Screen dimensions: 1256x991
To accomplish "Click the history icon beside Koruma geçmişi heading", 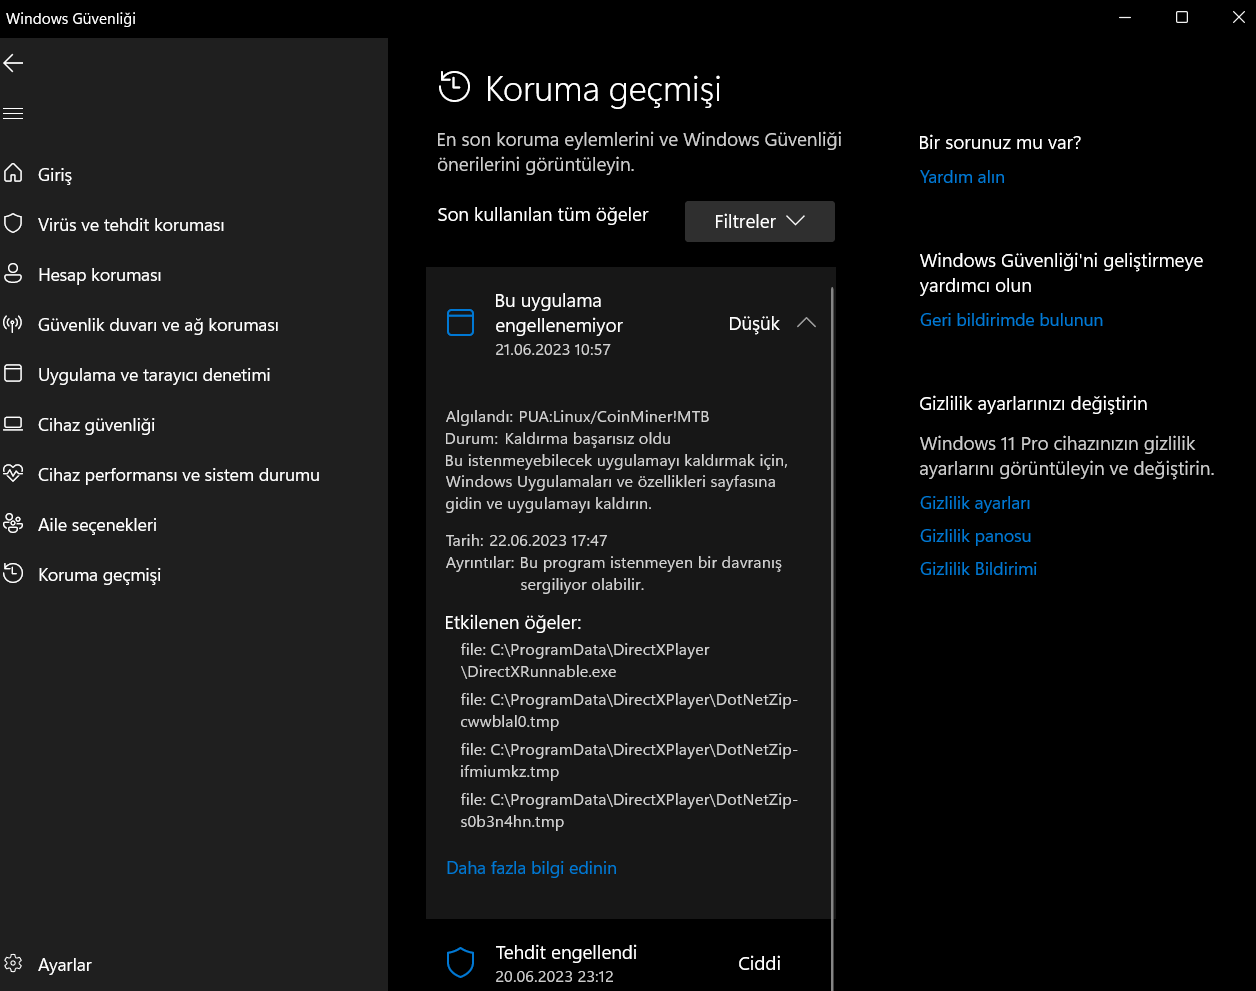I will 454,87.
